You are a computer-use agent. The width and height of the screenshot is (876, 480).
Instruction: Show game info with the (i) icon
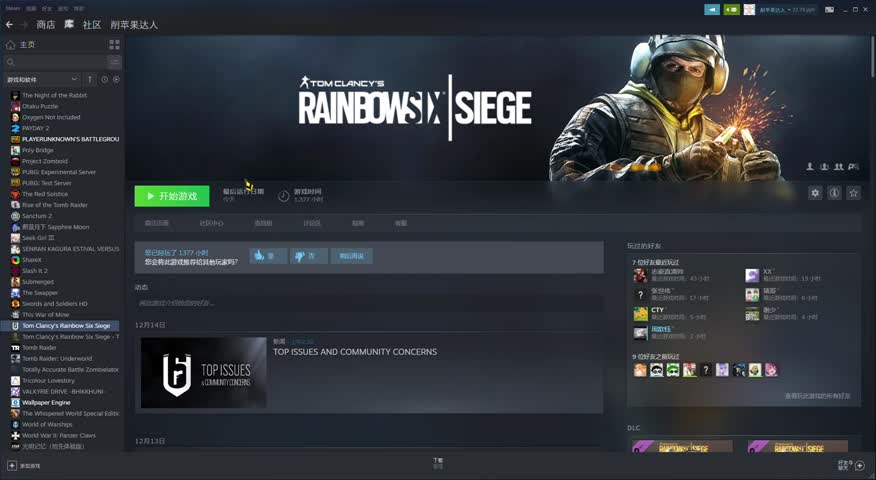834,193
